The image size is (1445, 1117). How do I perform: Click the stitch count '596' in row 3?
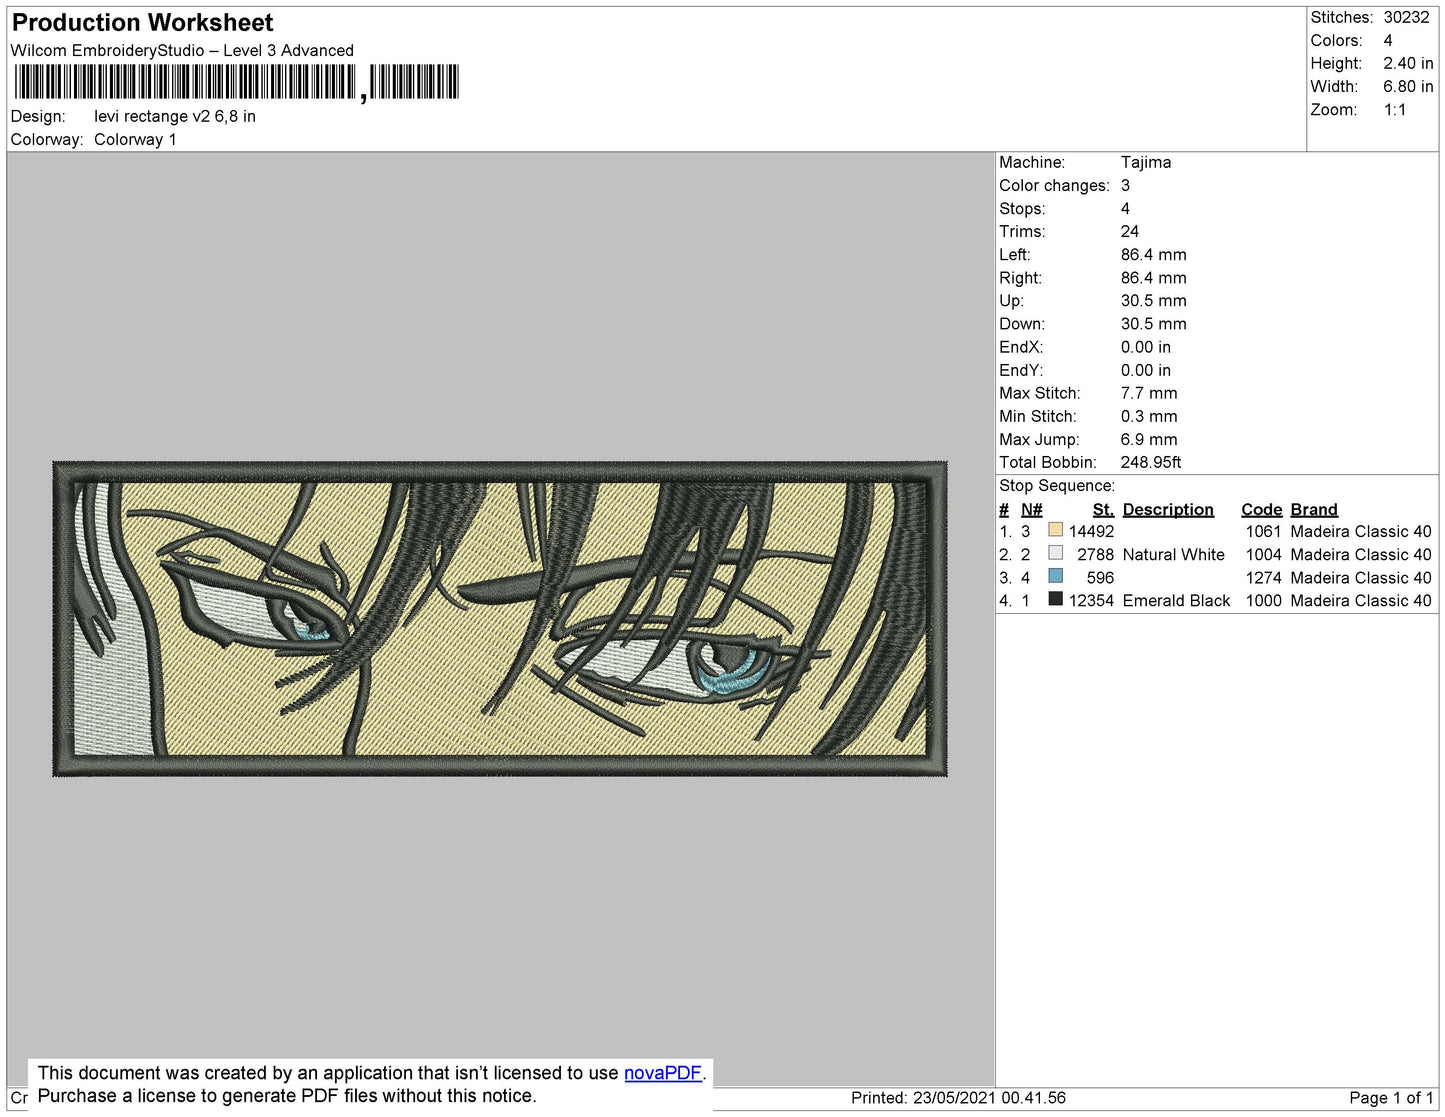[x=1100, y=578]
